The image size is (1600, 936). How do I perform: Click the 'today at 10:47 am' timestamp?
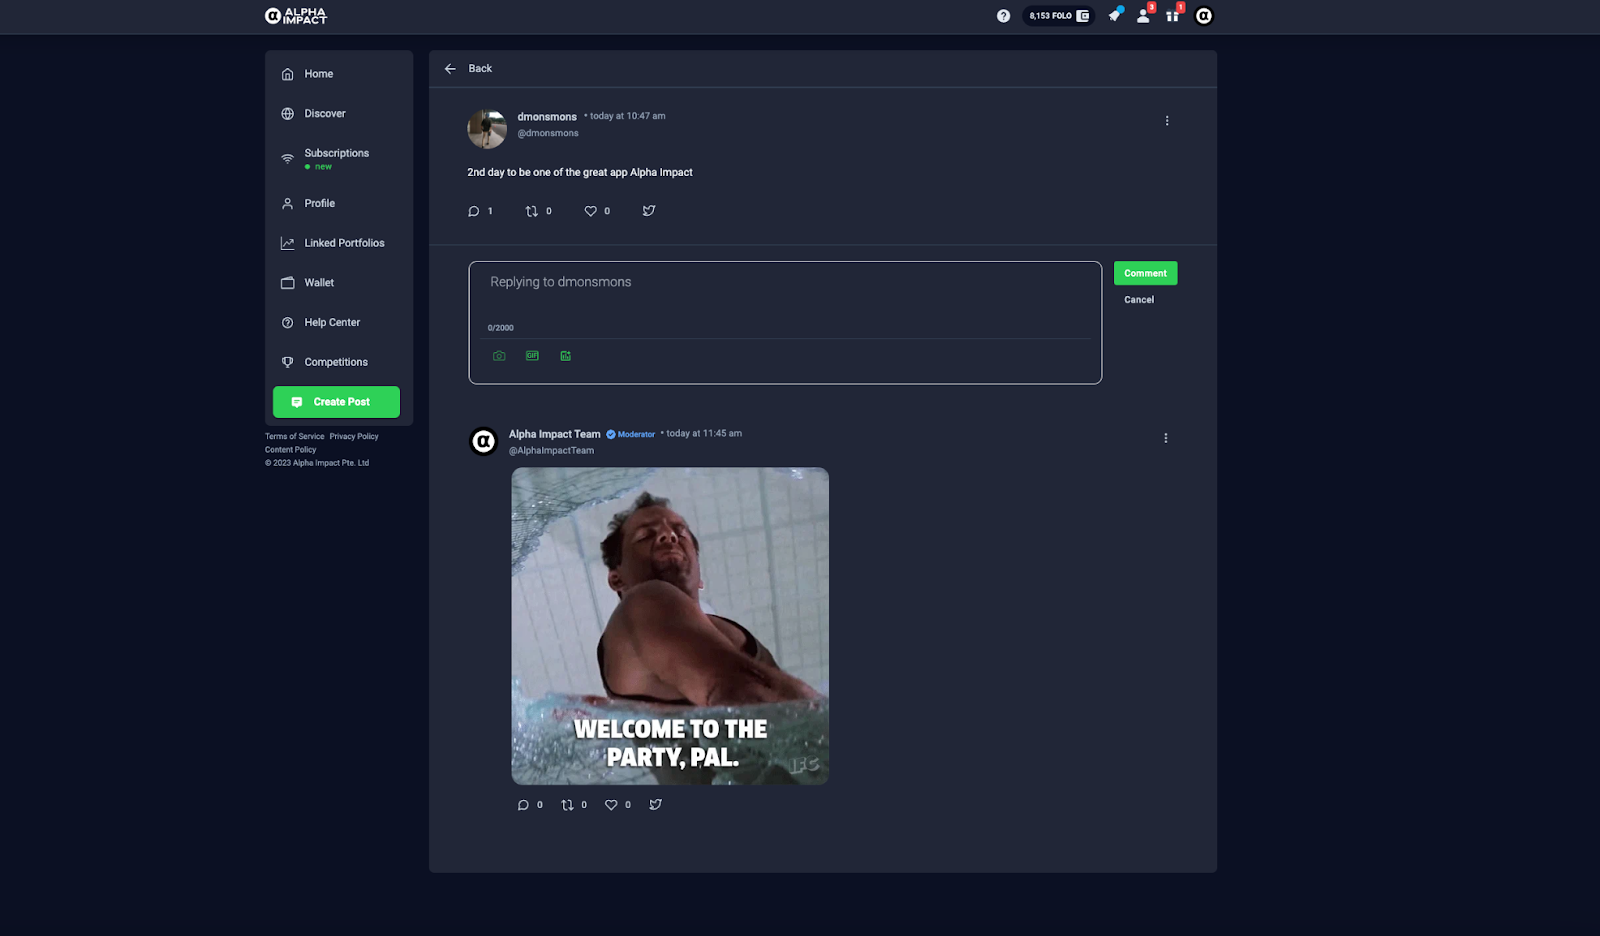628,116
